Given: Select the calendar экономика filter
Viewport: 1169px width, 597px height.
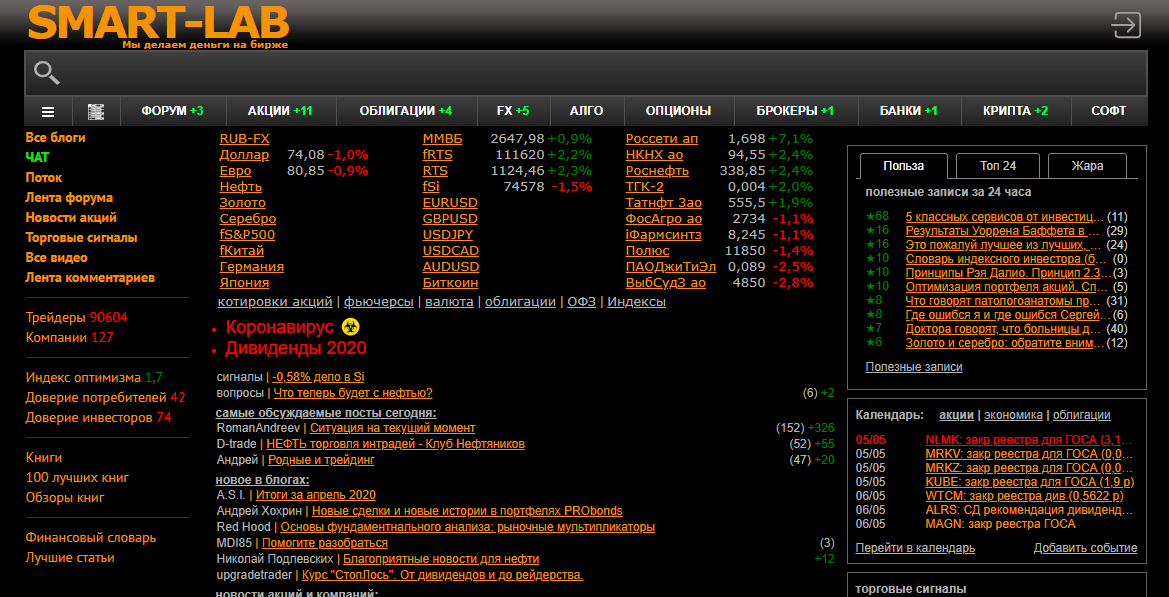Looking at the screenshot, I should pos(1013,415).
